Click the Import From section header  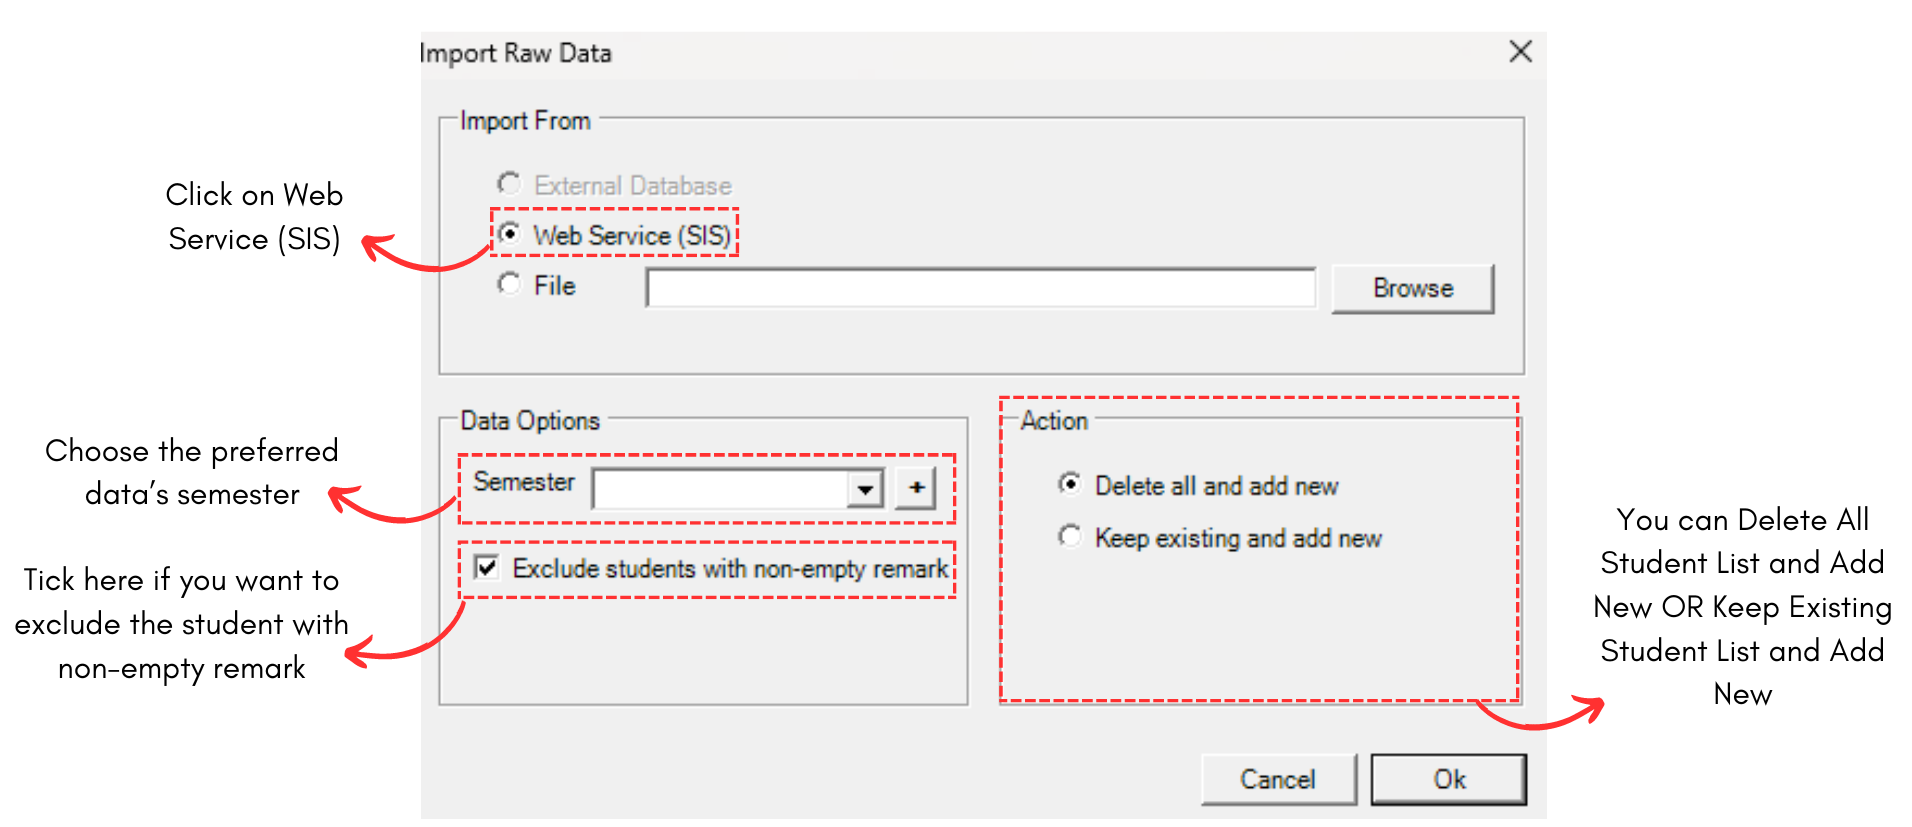click(x=525, y=120)
